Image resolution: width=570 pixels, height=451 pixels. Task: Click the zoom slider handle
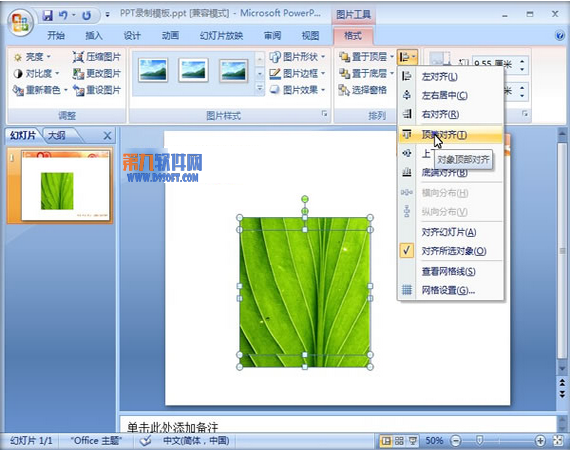pos(479,440)
